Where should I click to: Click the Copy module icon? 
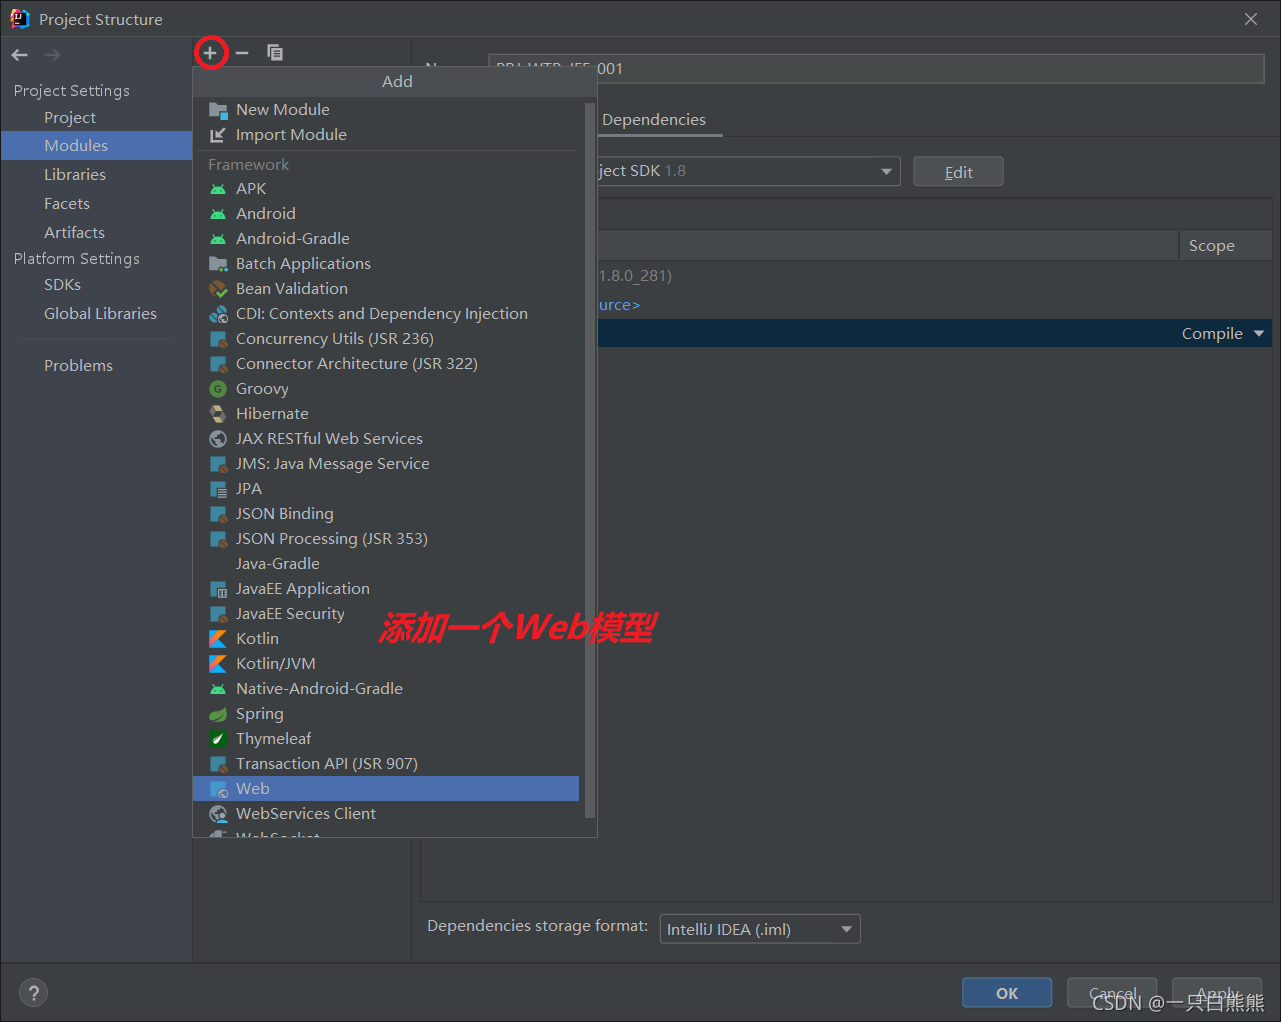pyautogui.click(x=275, y=53)
